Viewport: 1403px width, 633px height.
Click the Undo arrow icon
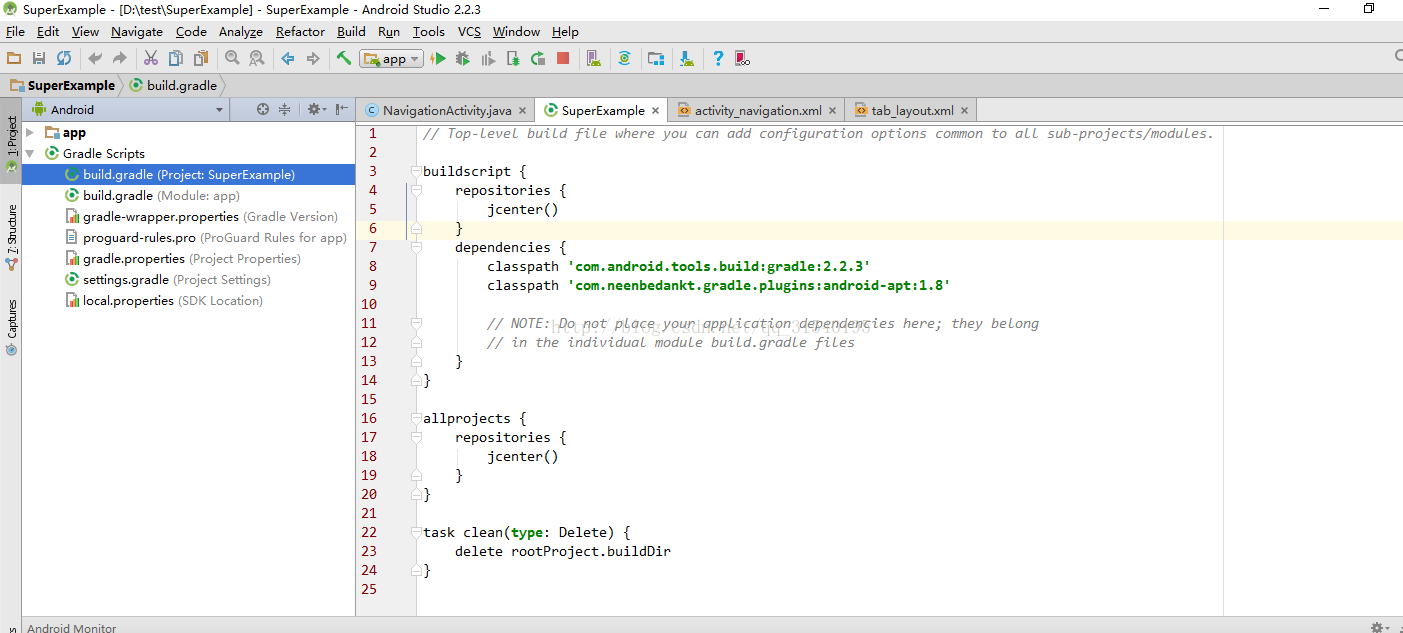click(95, 59)
